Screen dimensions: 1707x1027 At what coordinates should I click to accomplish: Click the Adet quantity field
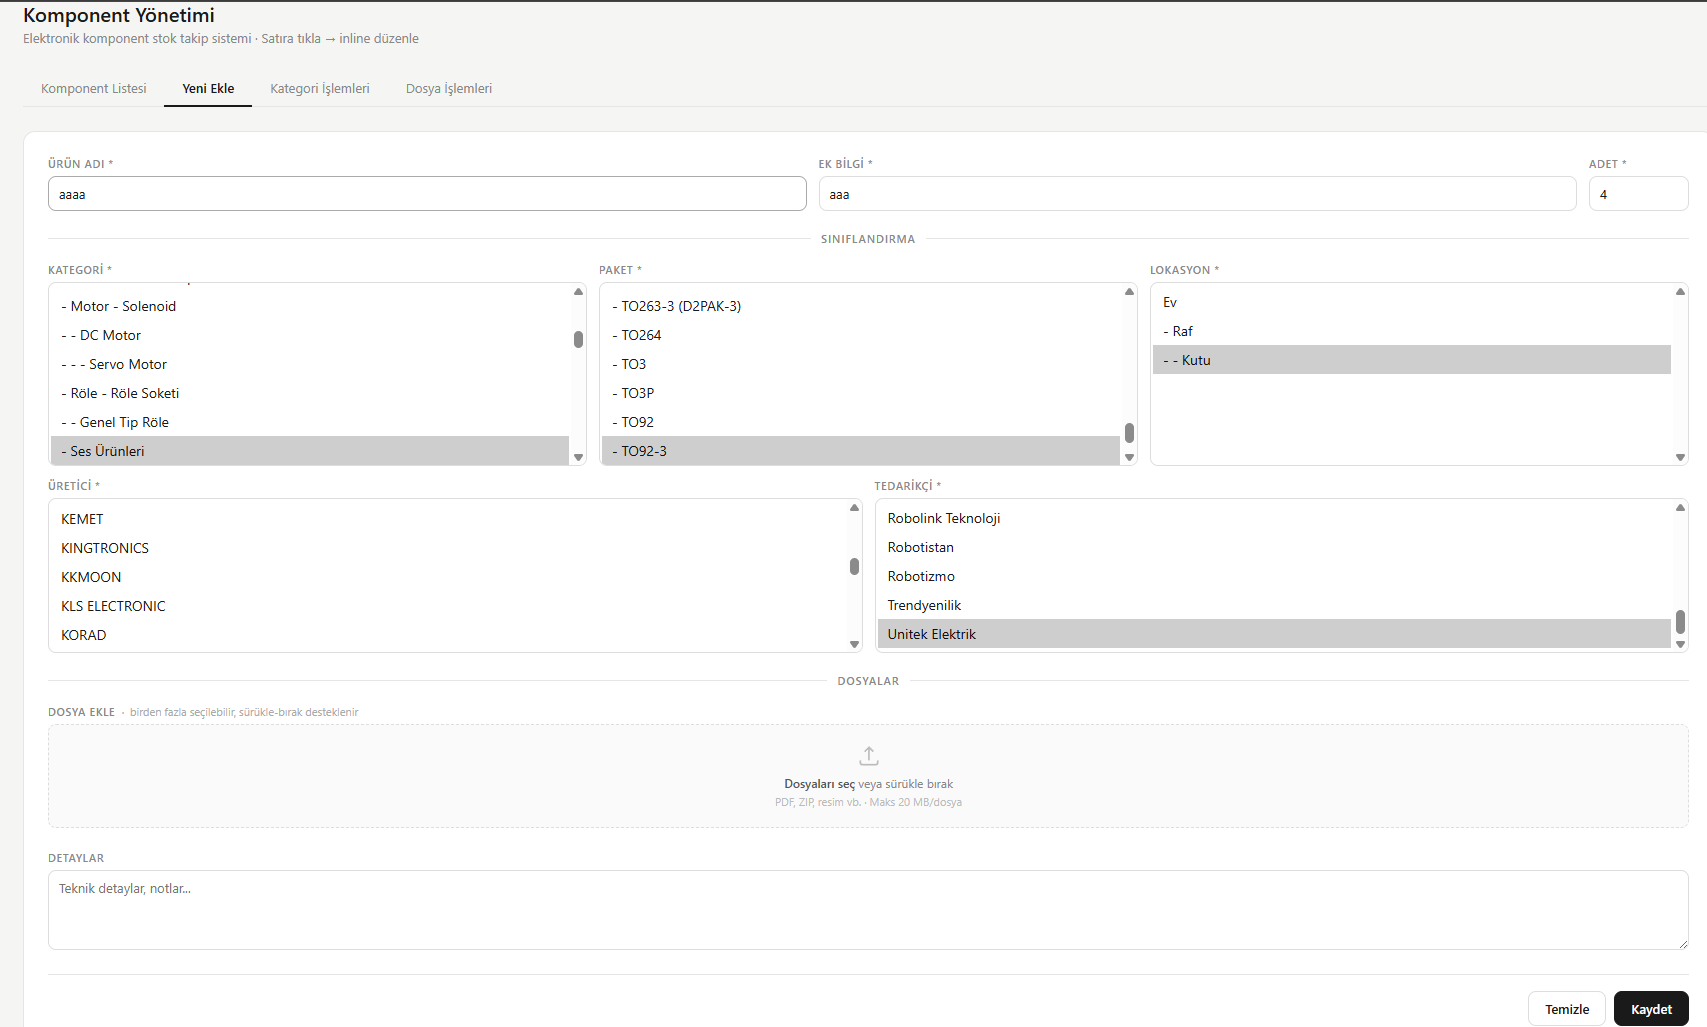tap(1637, 194)
